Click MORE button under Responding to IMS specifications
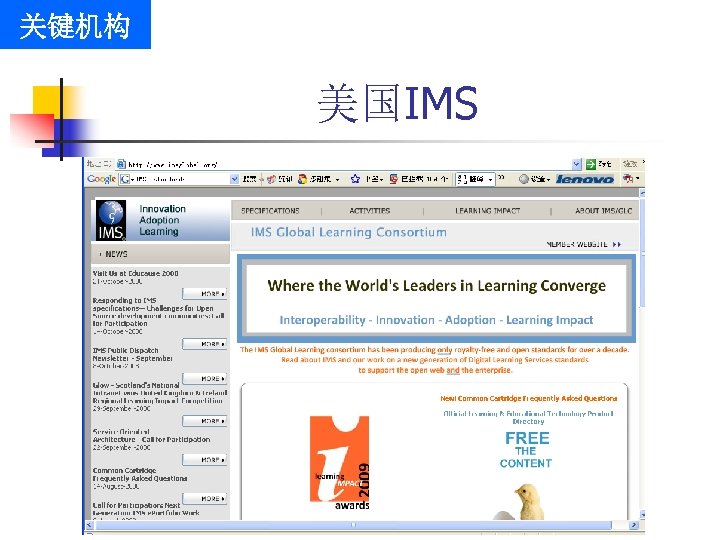 205,344
